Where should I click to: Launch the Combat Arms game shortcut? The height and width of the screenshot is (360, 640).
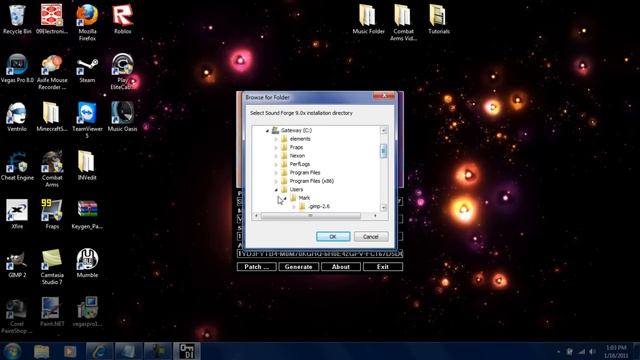(52, 169)
